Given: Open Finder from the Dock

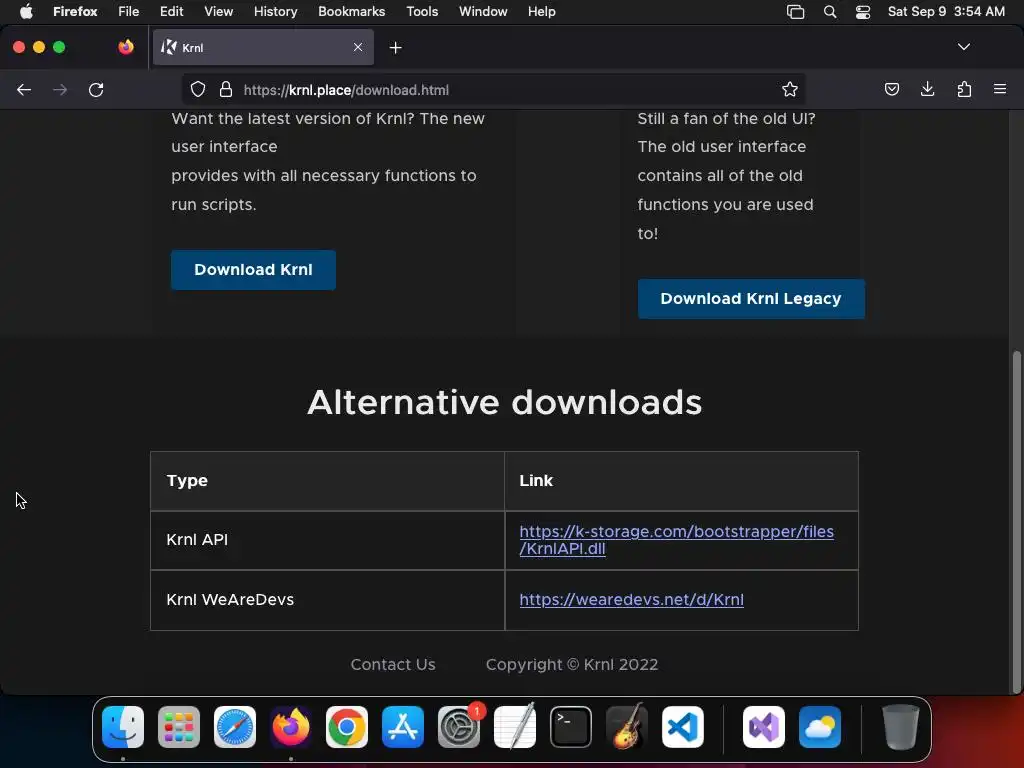Looking at the screenshot, I should pyautogui.click(x=123, y=727).
